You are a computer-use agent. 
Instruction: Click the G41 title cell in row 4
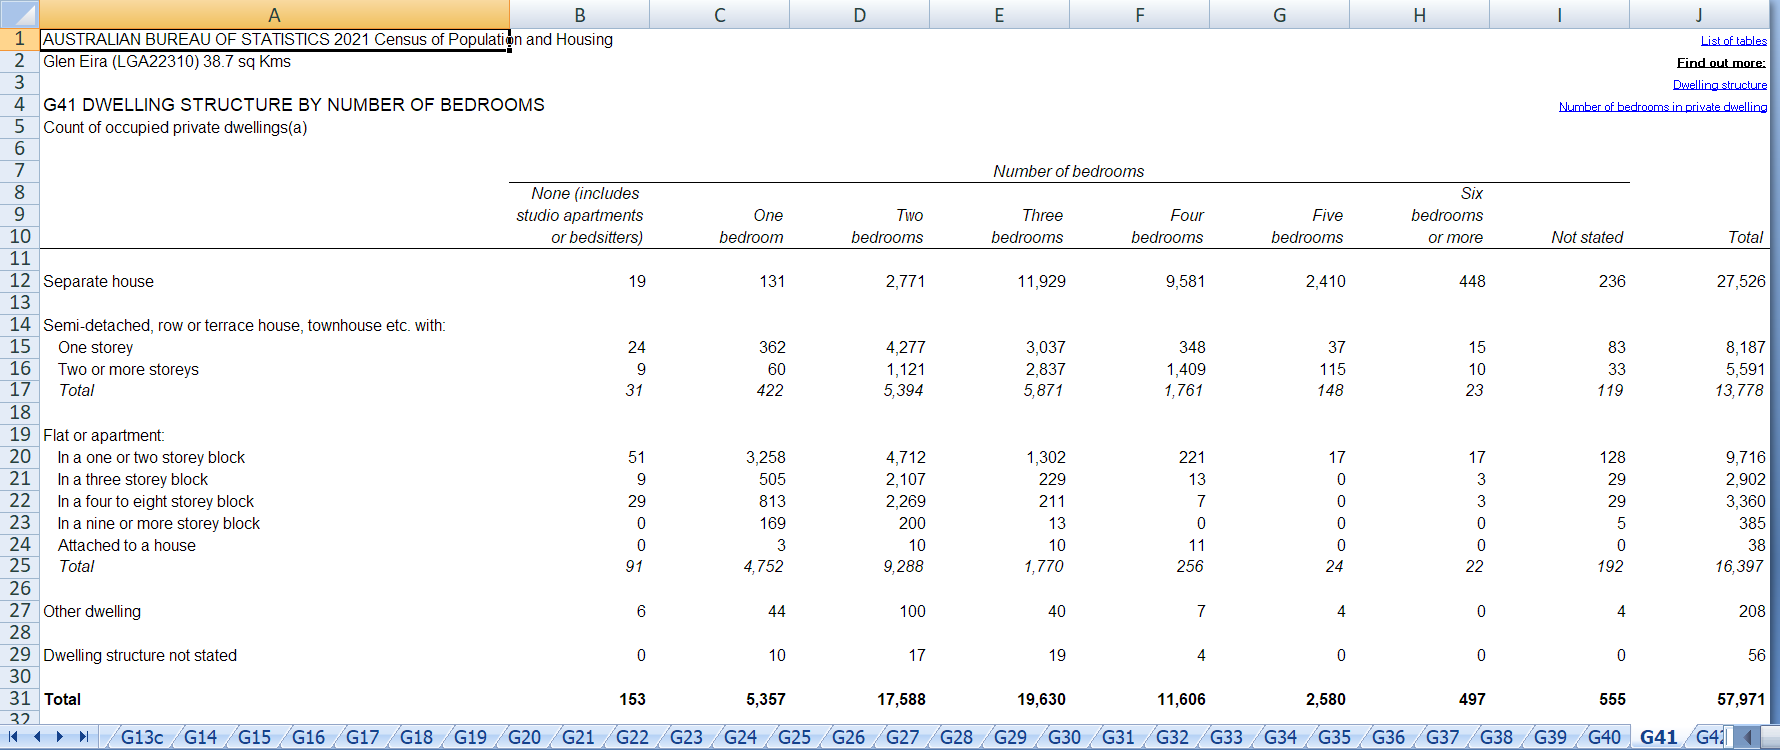click(274, 105)
